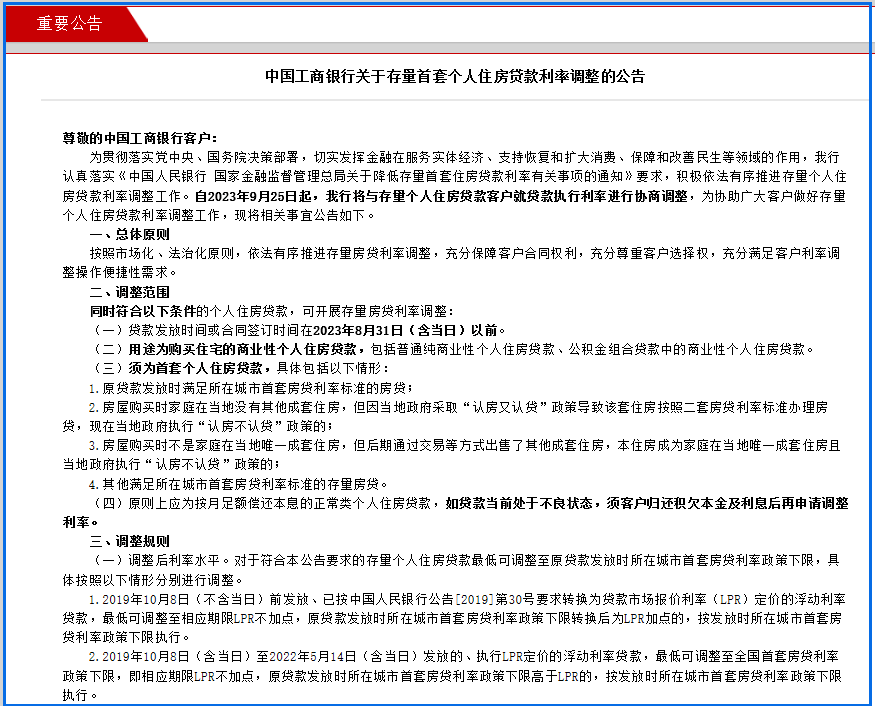
Task: Click the text 第30号 in rule 1
Action: point(515,599)
